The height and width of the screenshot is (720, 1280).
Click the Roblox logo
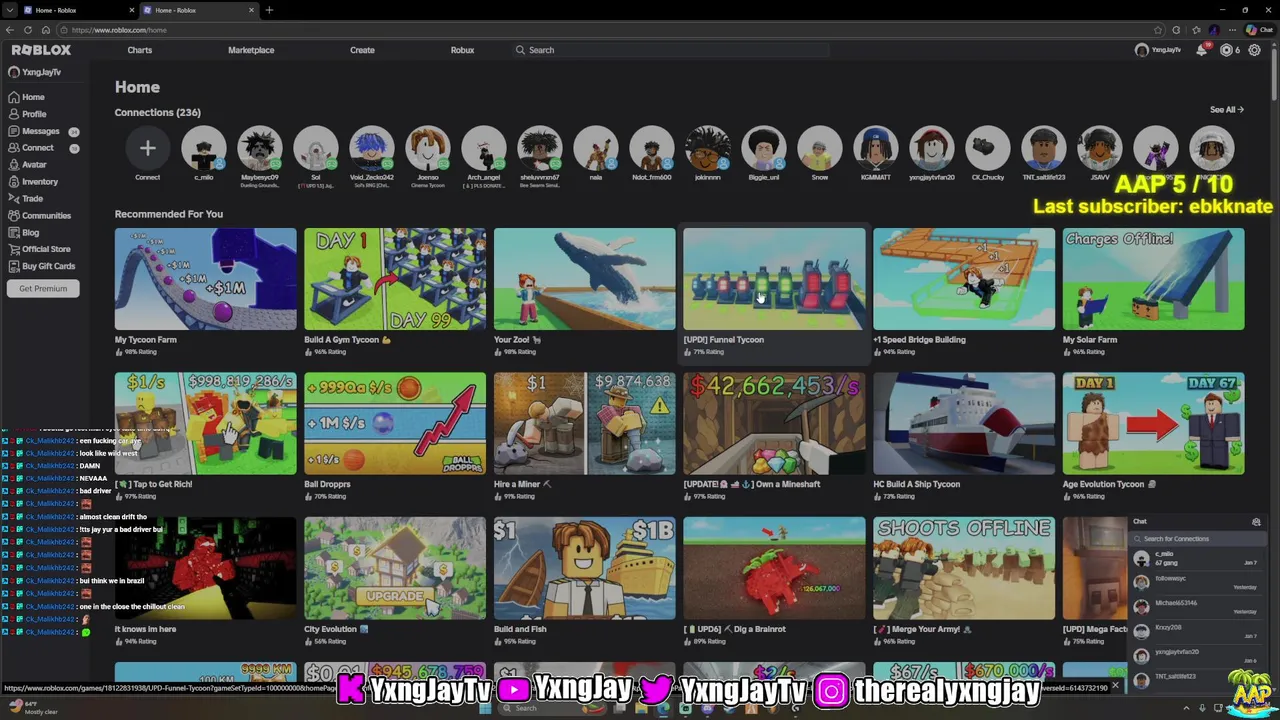[41, 50]
